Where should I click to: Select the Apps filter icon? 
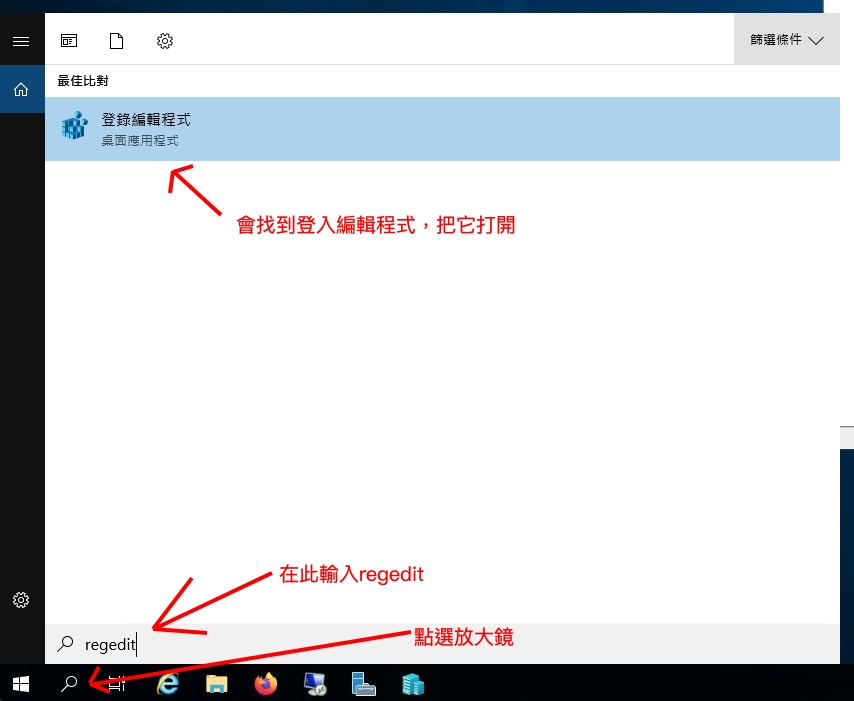tap(69, 41)
